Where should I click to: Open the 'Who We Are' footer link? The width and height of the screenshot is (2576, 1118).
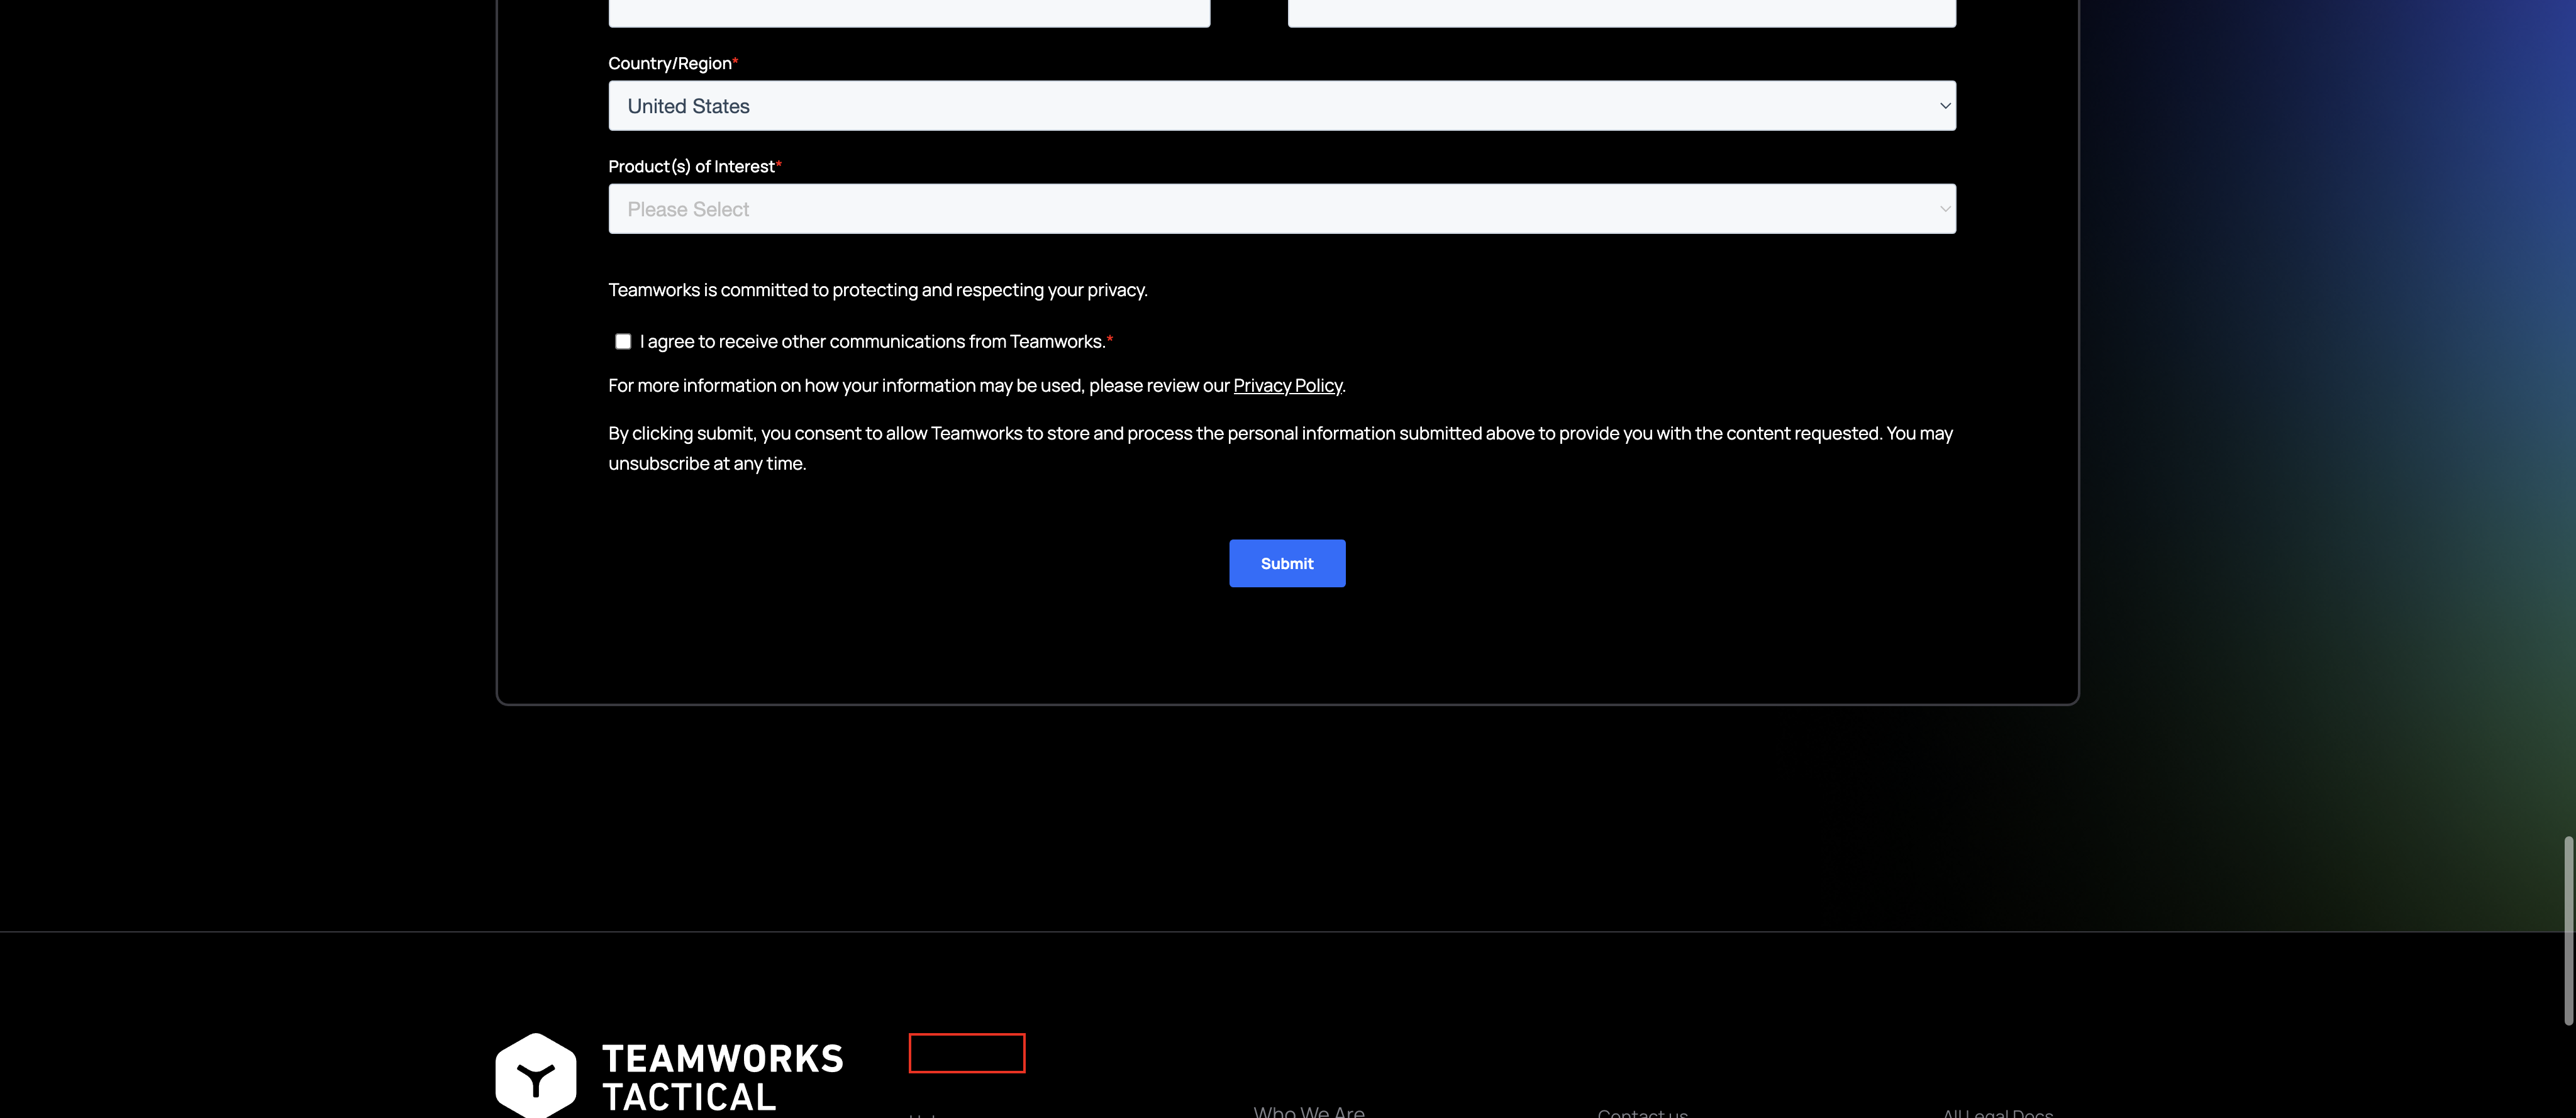1308,1111
